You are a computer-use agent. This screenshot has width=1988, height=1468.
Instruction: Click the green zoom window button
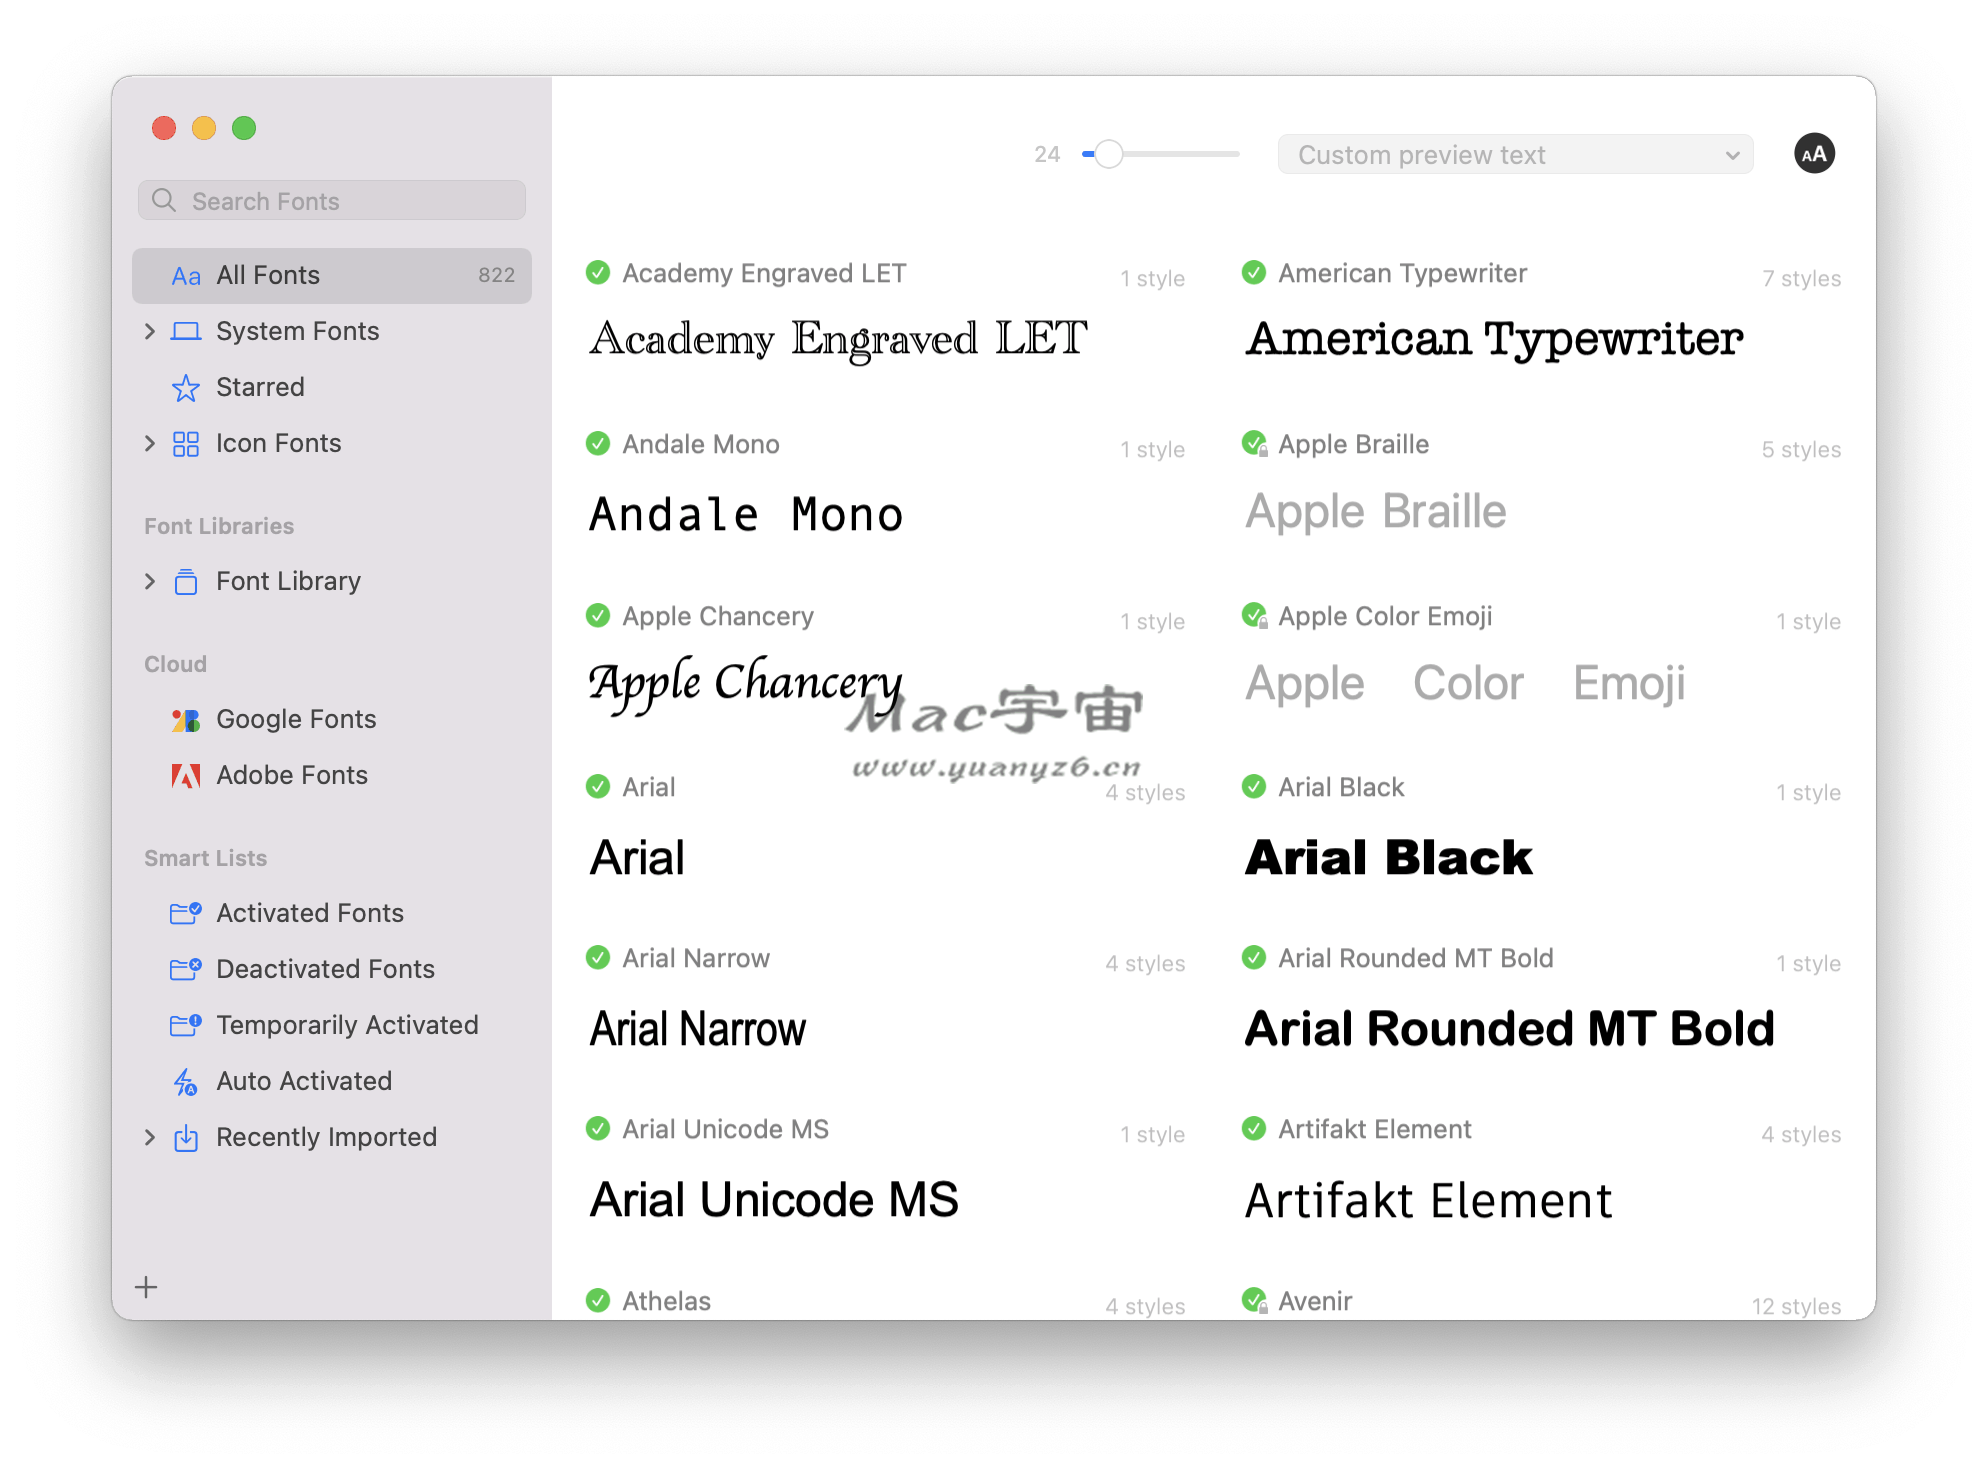click(244, 128)
